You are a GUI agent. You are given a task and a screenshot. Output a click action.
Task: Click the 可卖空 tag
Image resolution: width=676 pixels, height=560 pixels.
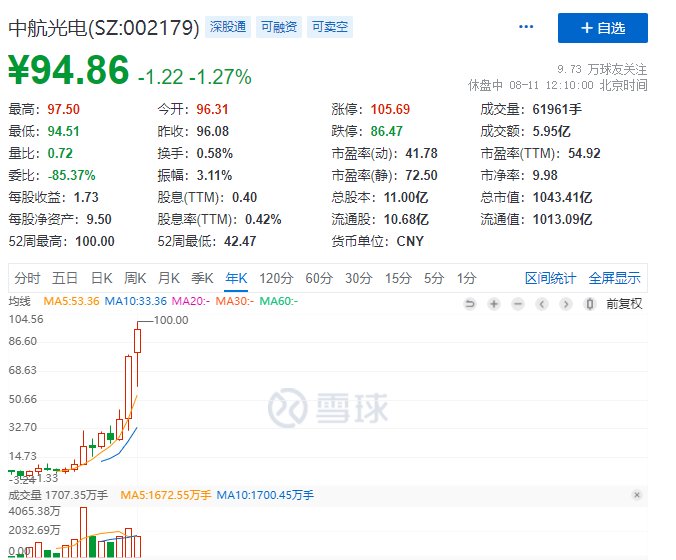click(x=330, y=27)
